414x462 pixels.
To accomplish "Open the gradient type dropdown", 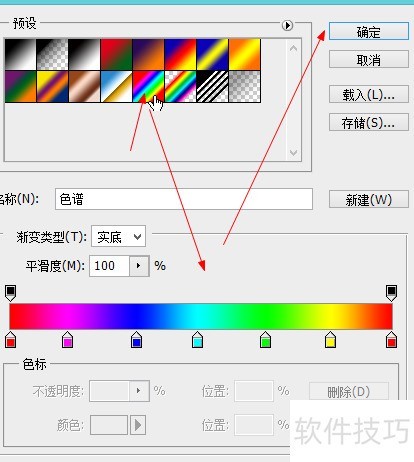I will coord(118,237).
